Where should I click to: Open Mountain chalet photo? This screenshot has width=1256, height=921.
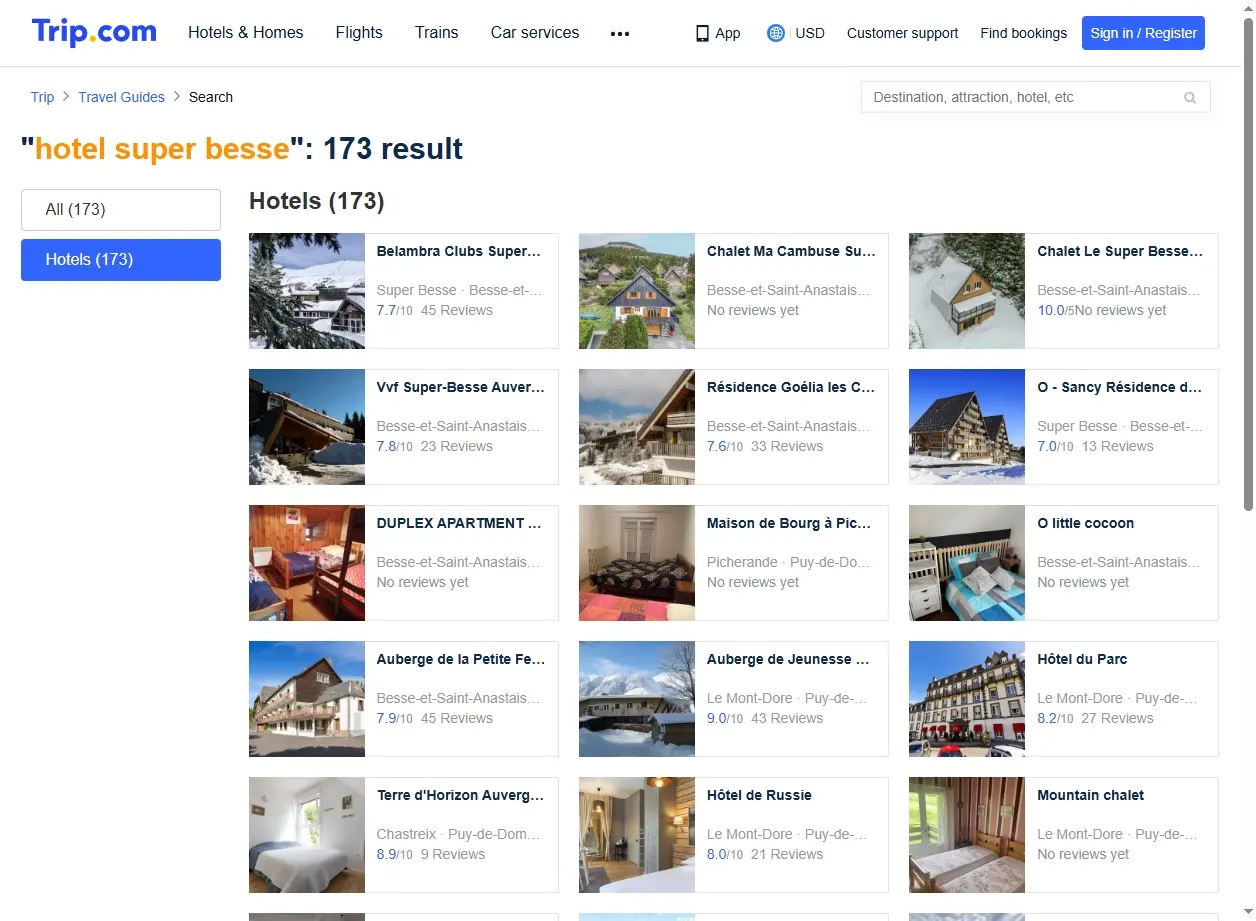[967, 835]
